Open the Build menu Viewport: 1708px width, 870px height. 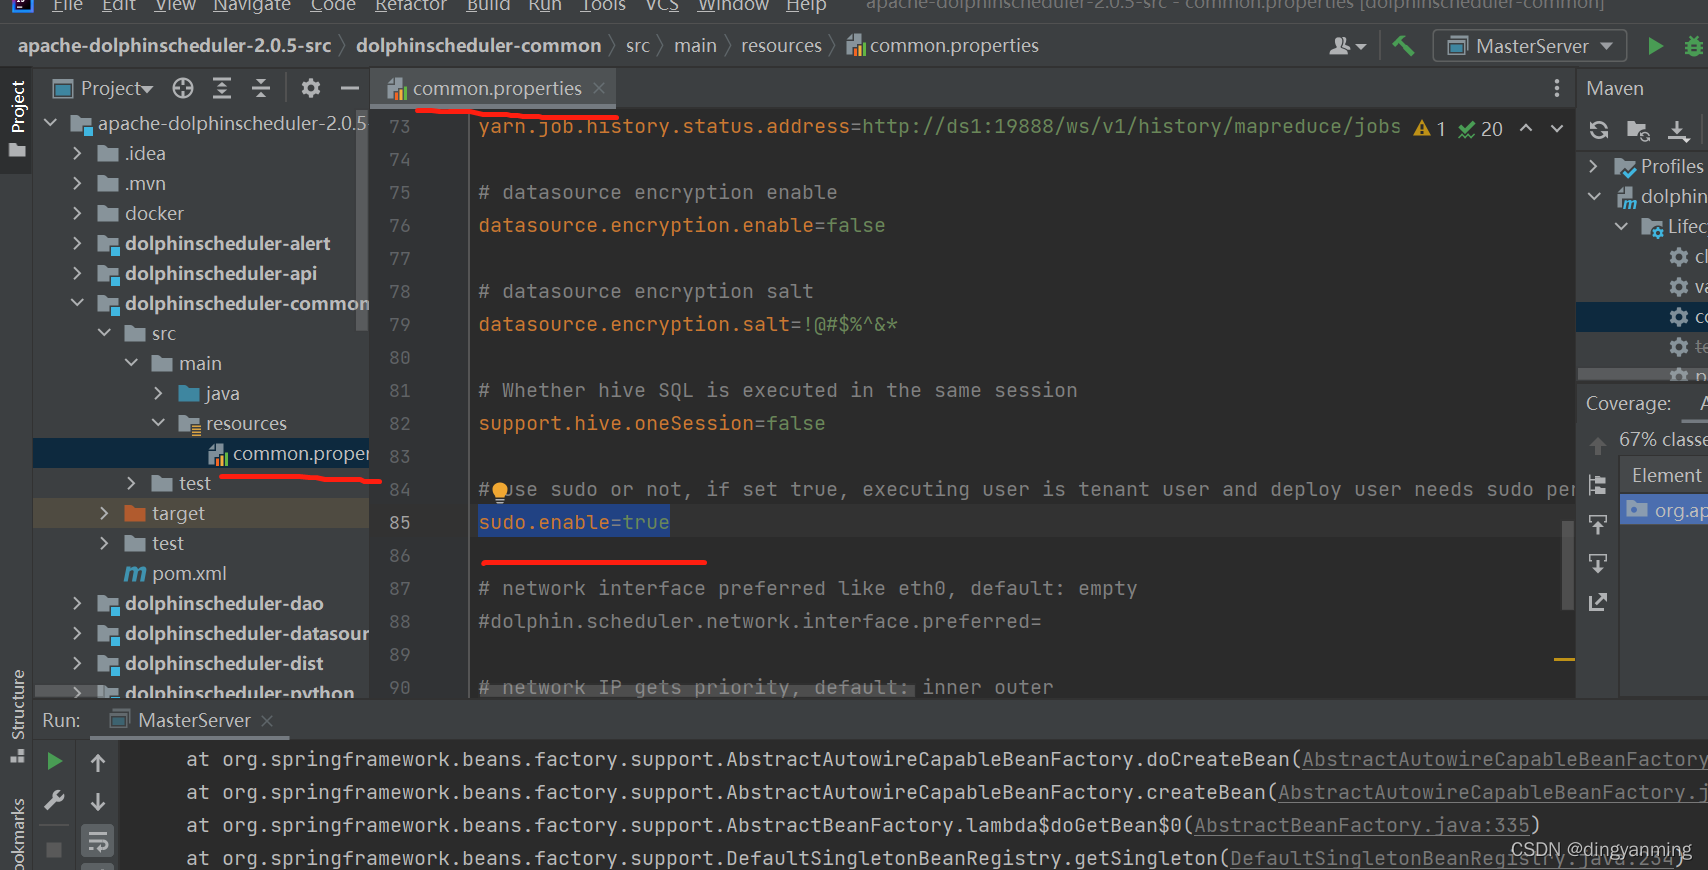488,6
